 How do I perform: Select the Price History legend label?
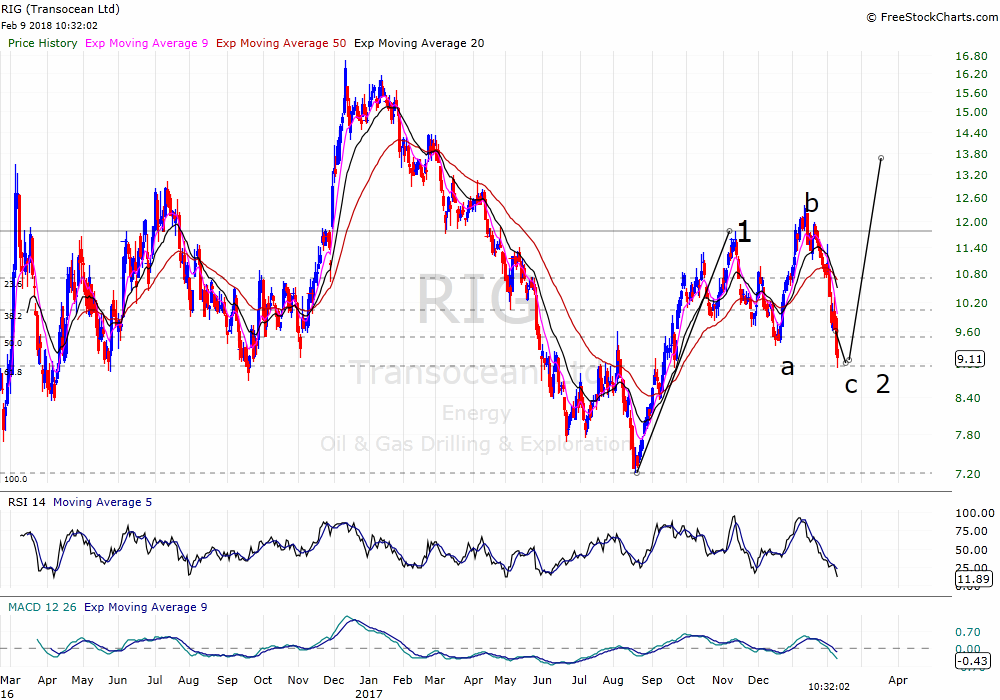point(43,43)
